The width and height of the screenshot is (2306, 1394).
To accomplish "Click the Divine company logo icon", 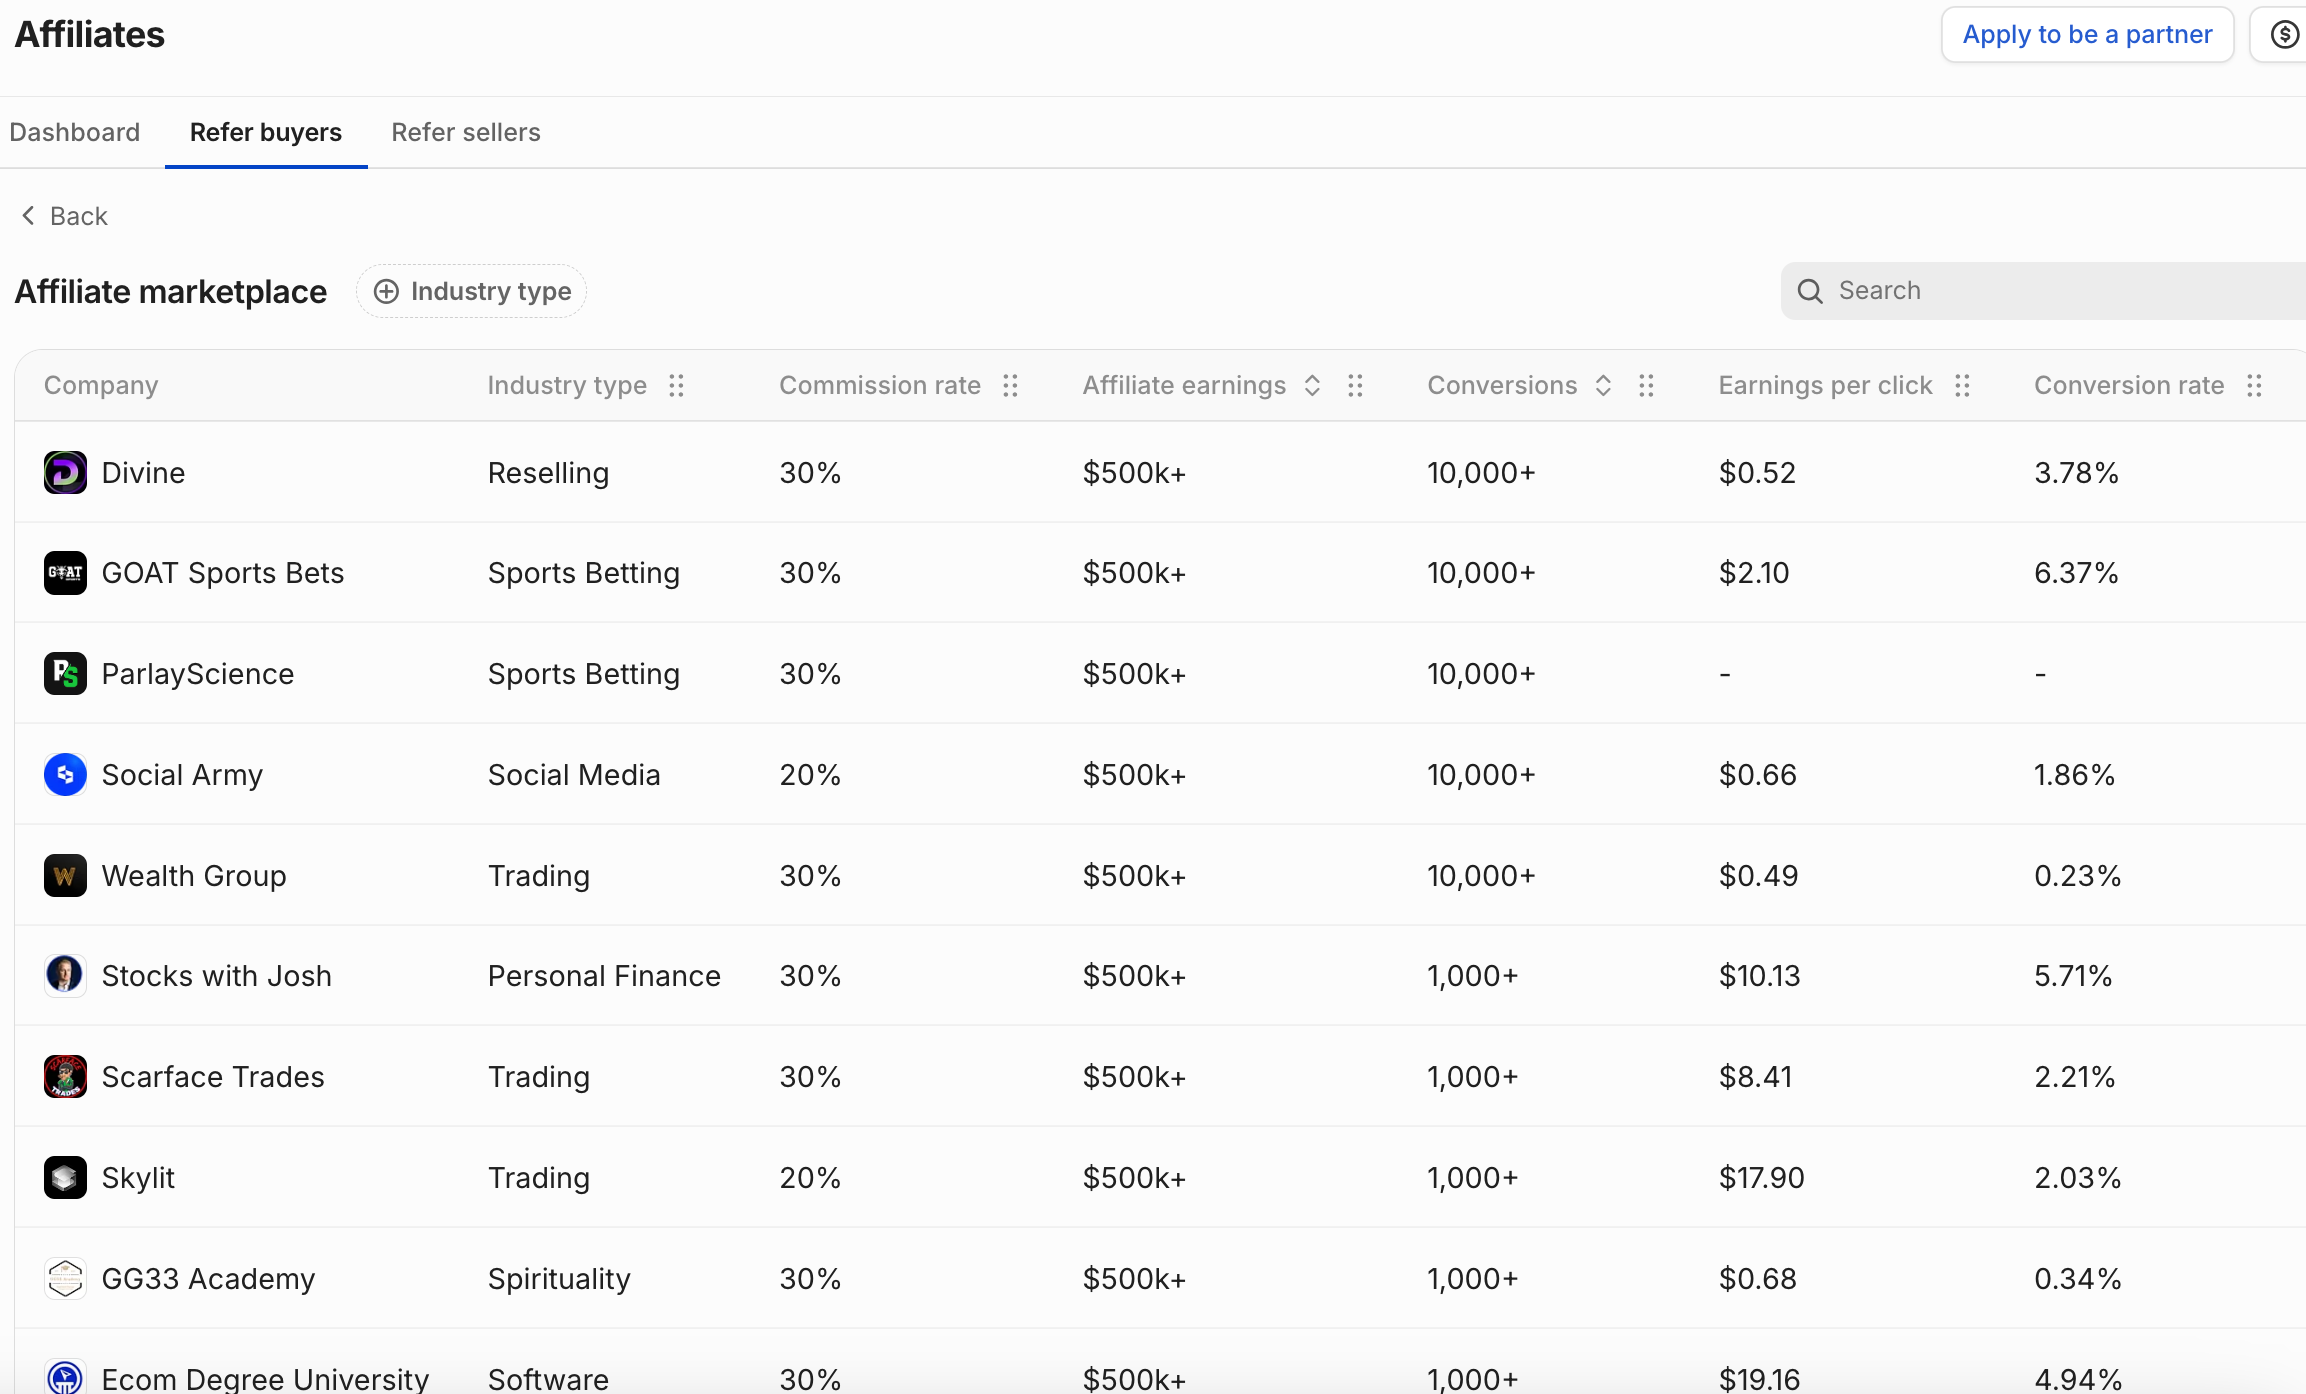I will pyautogui.click(x=65, y=472).
